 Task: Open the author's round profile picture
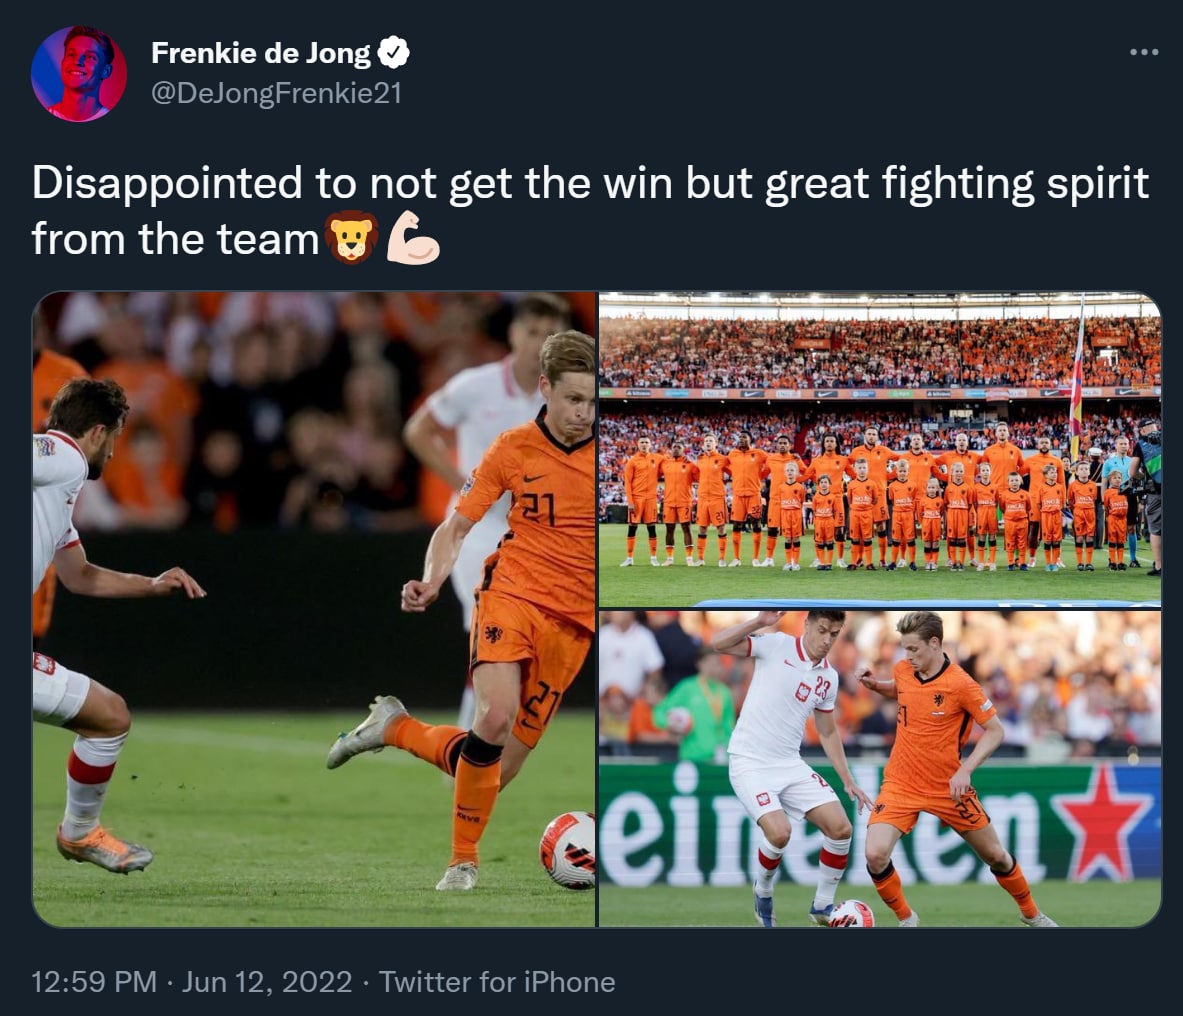pyautogui.click(x=78, y=73)
